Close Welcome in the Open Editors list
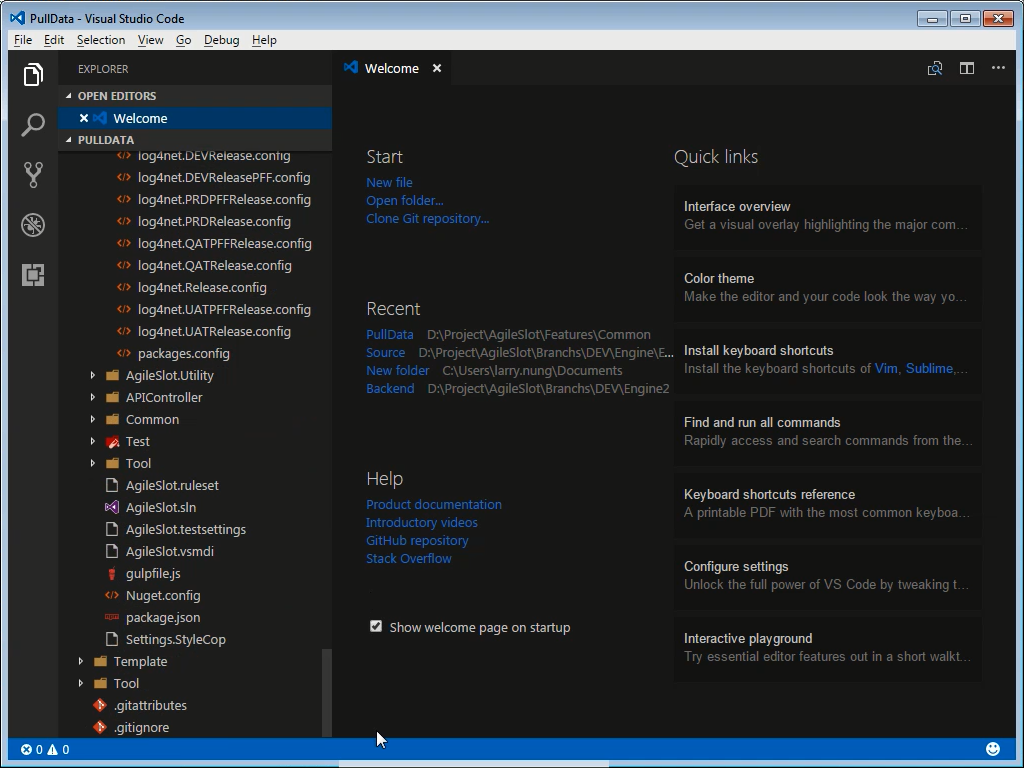 (x=84, y=118)
